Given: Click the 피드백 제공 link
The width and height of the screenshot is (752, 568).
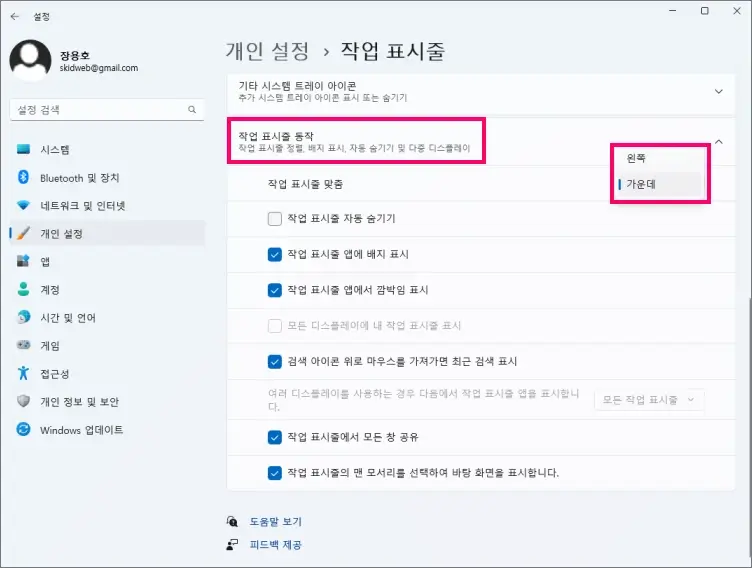Looking at the screenshot, I should click(274, 545).
